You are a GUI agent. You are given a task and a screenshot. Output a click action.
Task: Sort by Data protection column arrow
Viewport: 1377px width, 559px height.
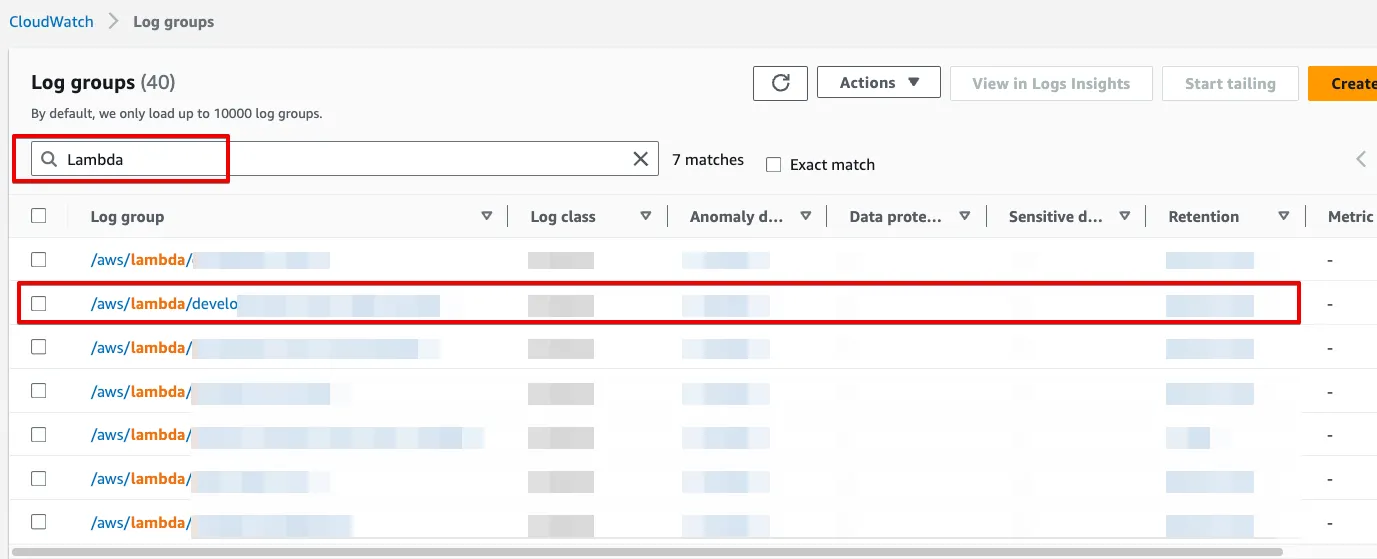(x=965, y=216)
